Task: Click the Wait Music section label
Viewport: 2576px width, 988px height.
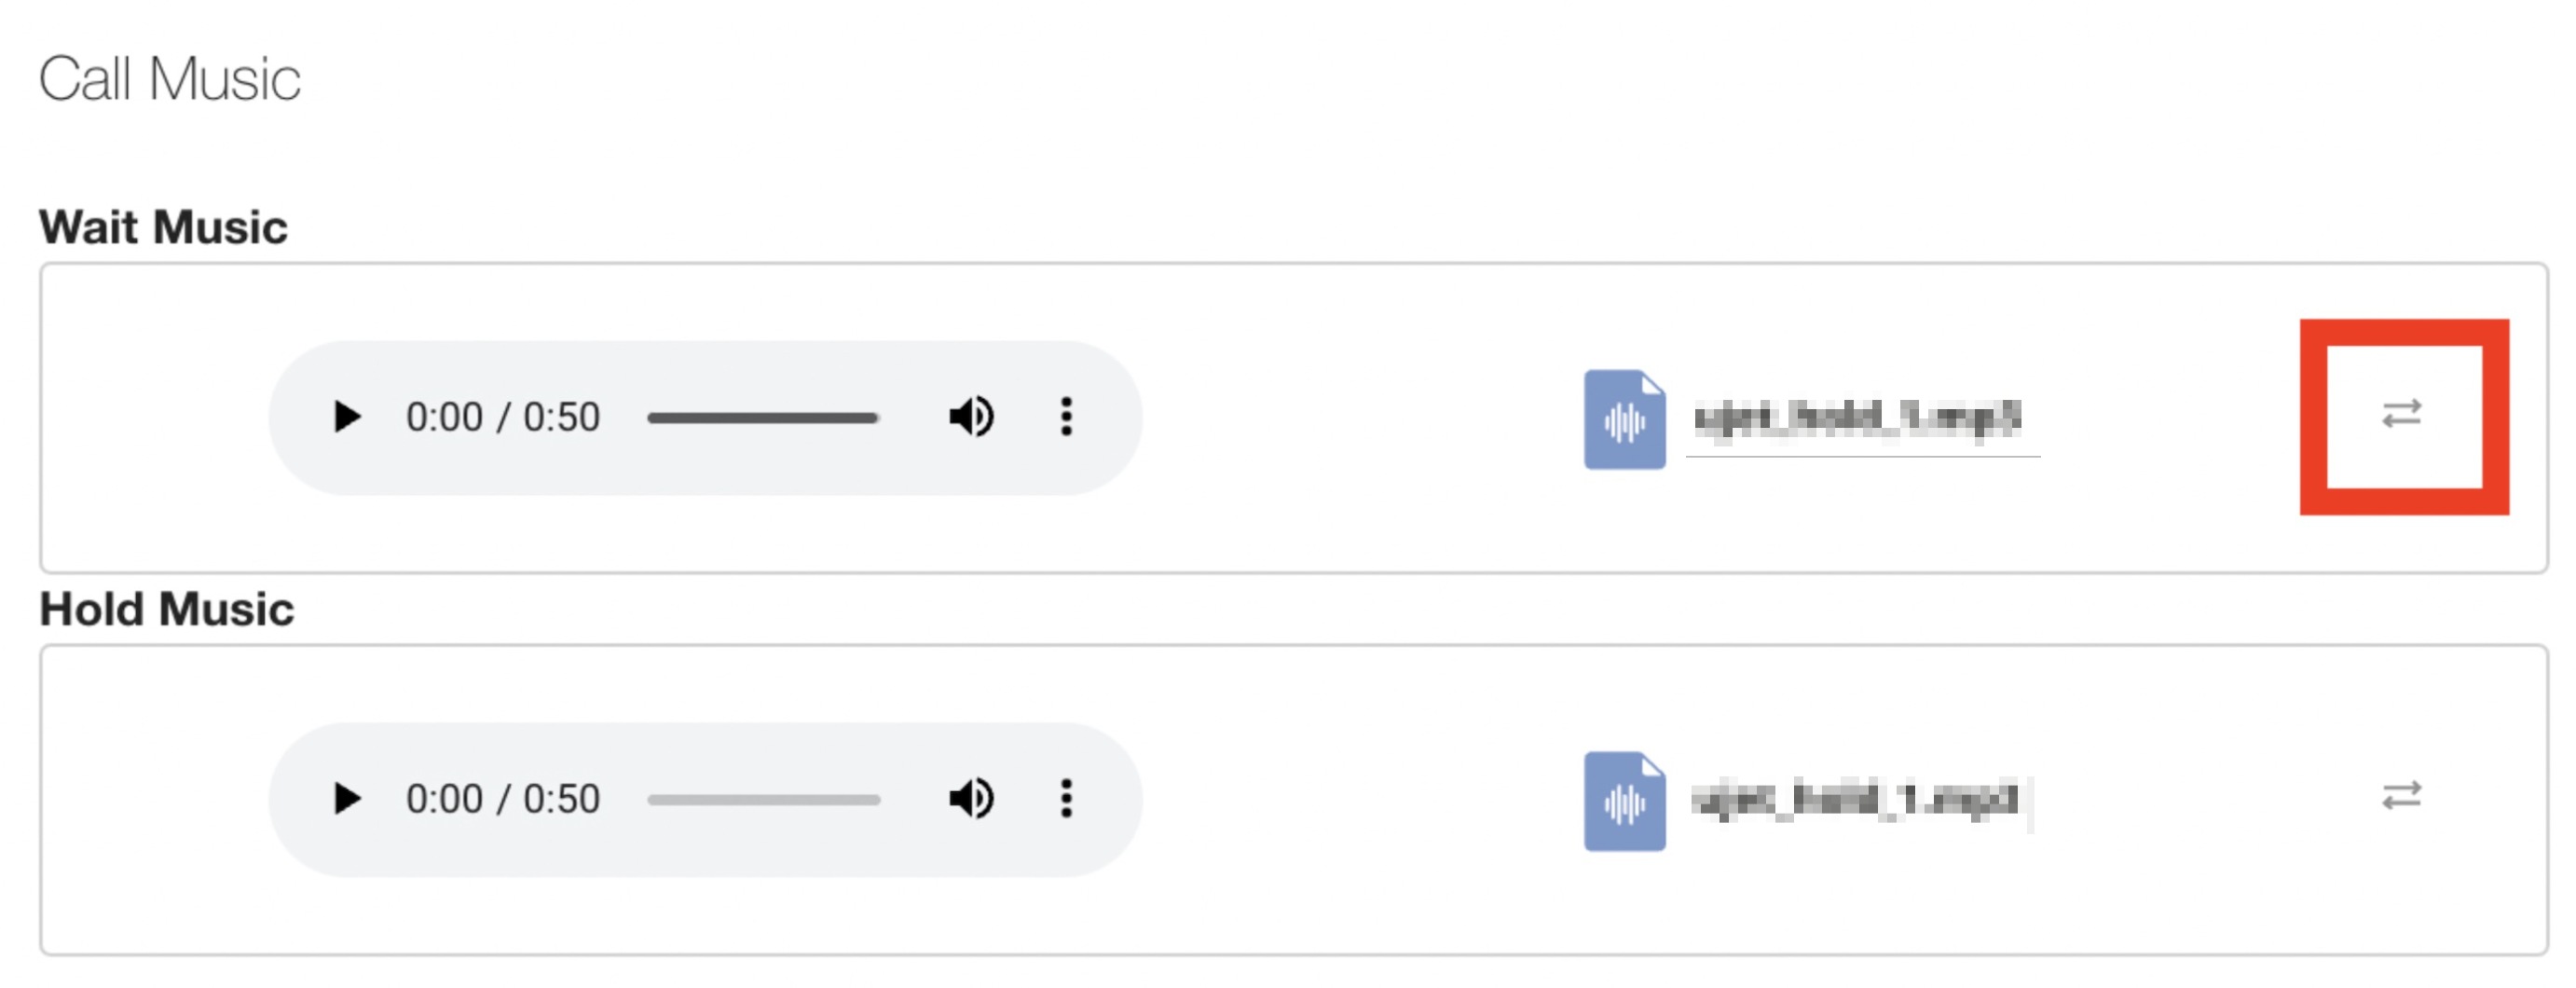Action: (x=163, y=227)
